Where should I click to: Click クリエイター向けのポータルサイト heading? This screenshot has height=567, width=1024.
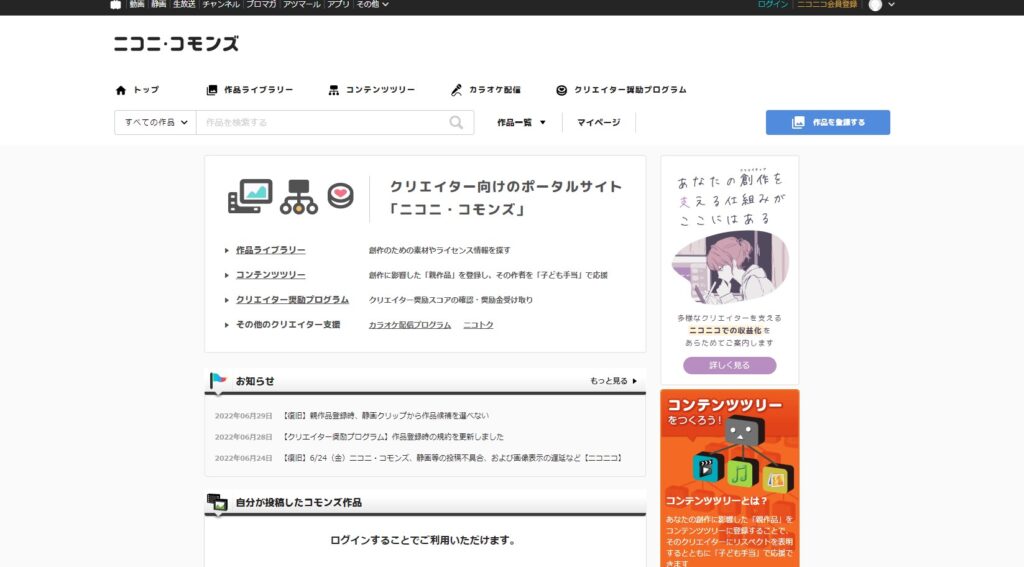pyautogui.click(x=505, y=198)
